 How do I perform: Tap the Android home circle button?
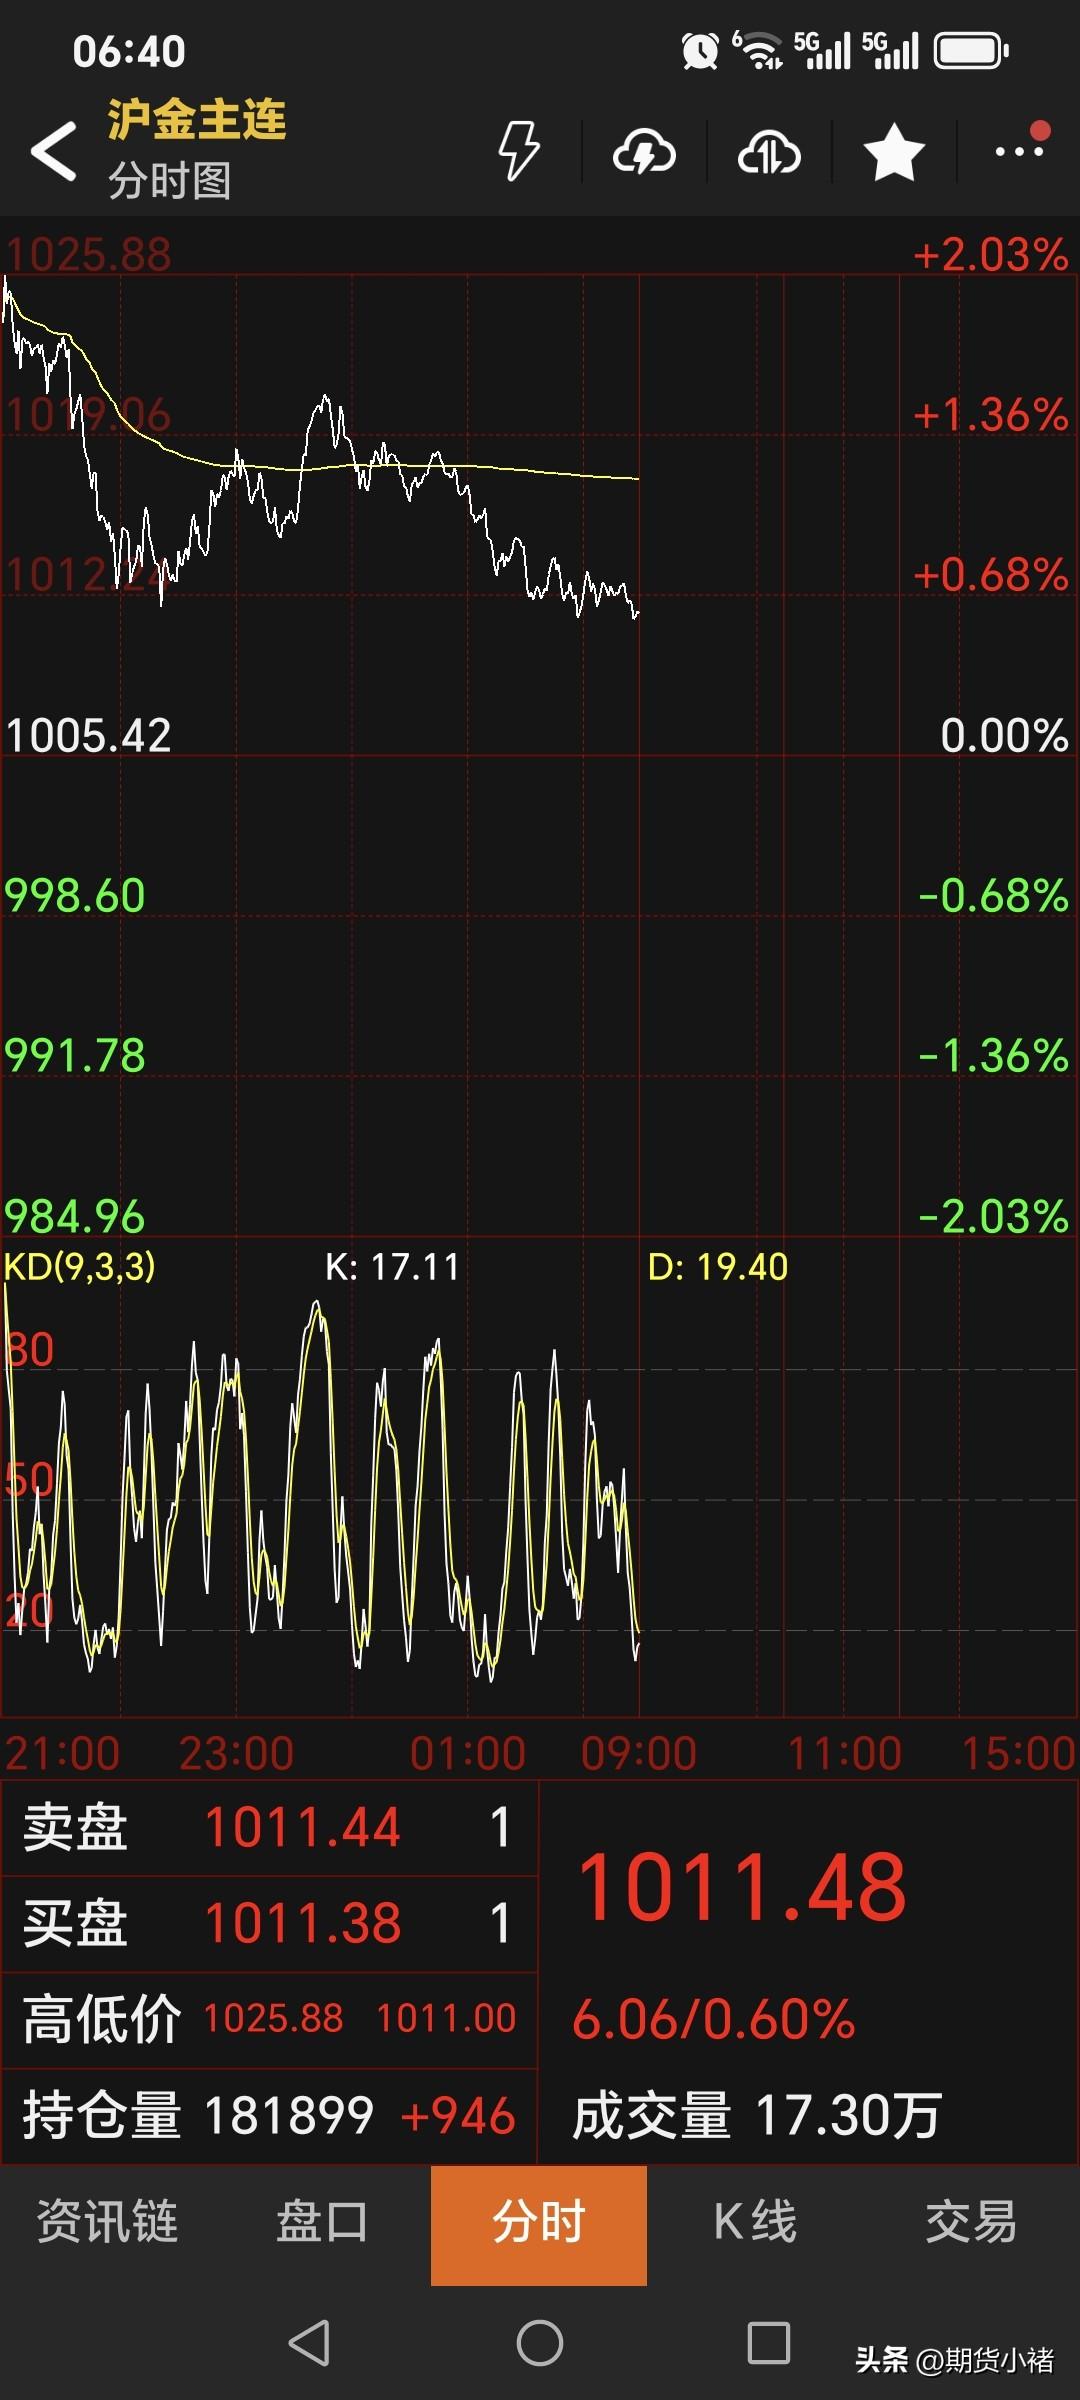540,2342
